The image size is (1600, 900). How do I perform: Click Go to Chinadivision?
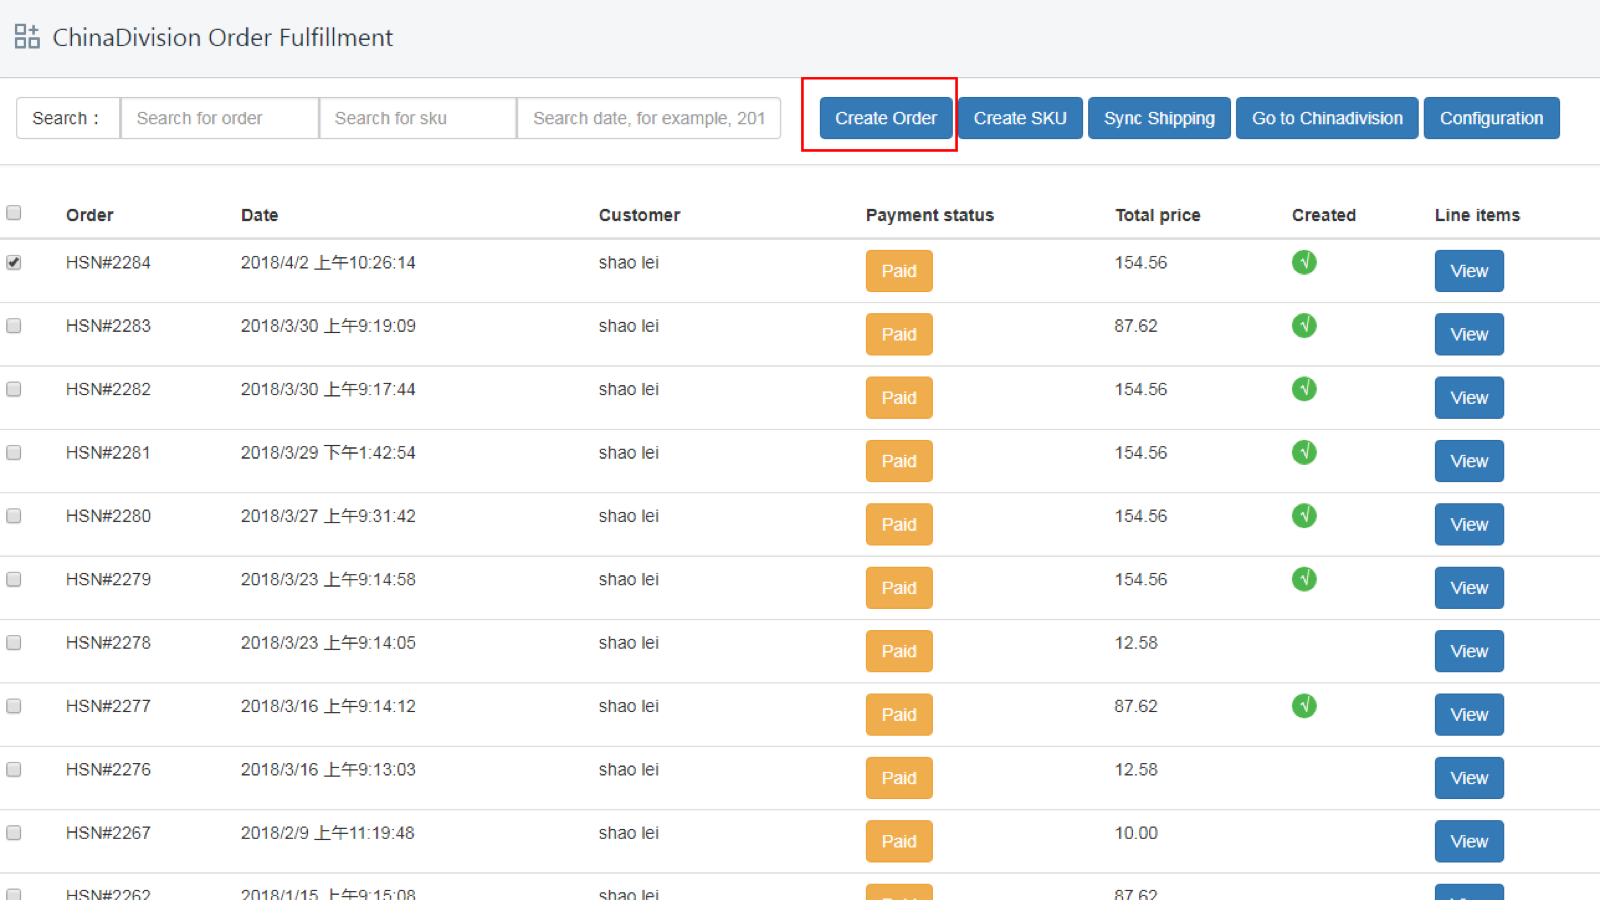coord(1327,118)
